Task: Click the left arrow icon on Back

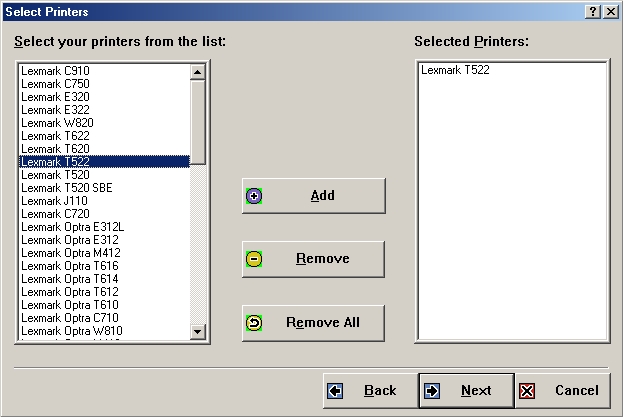Action: 336,391
